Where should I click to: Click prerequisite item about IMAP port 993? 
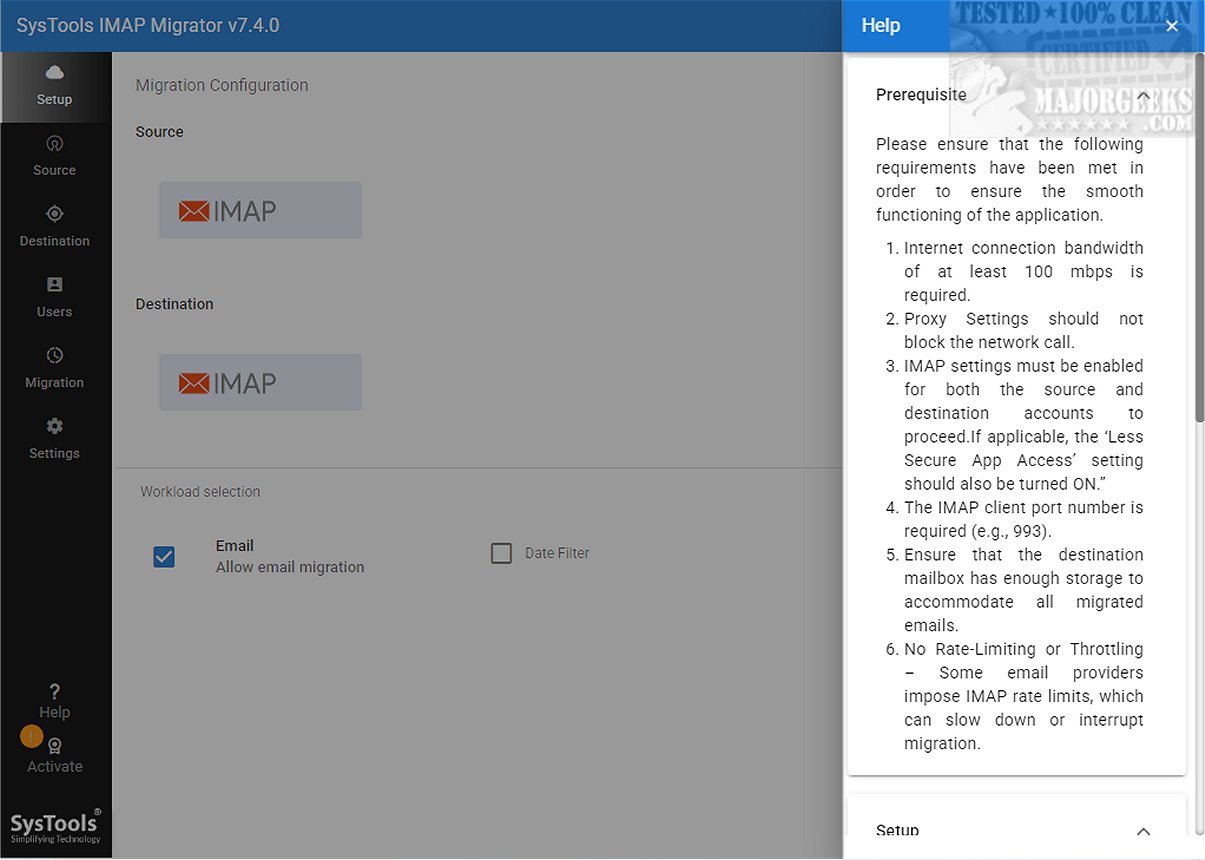point(1024,520)
